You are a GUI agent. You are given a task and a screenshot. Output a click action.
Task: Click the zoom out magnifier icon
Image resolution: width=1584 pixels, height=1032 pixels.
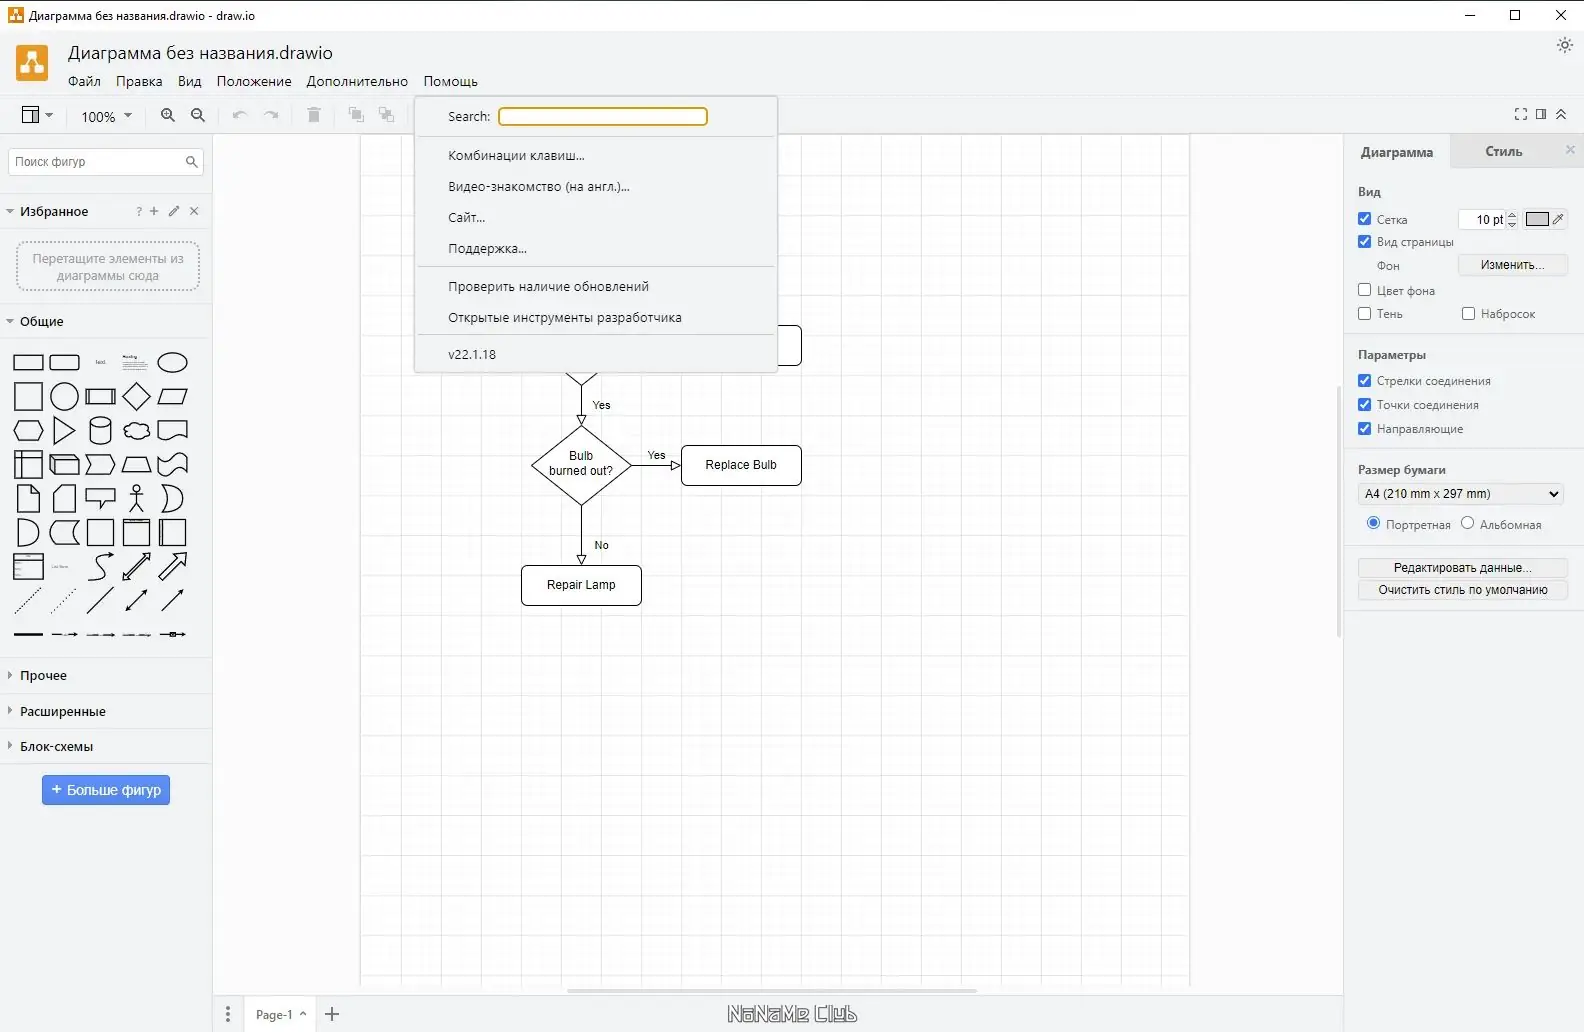(x=198, y=116)
